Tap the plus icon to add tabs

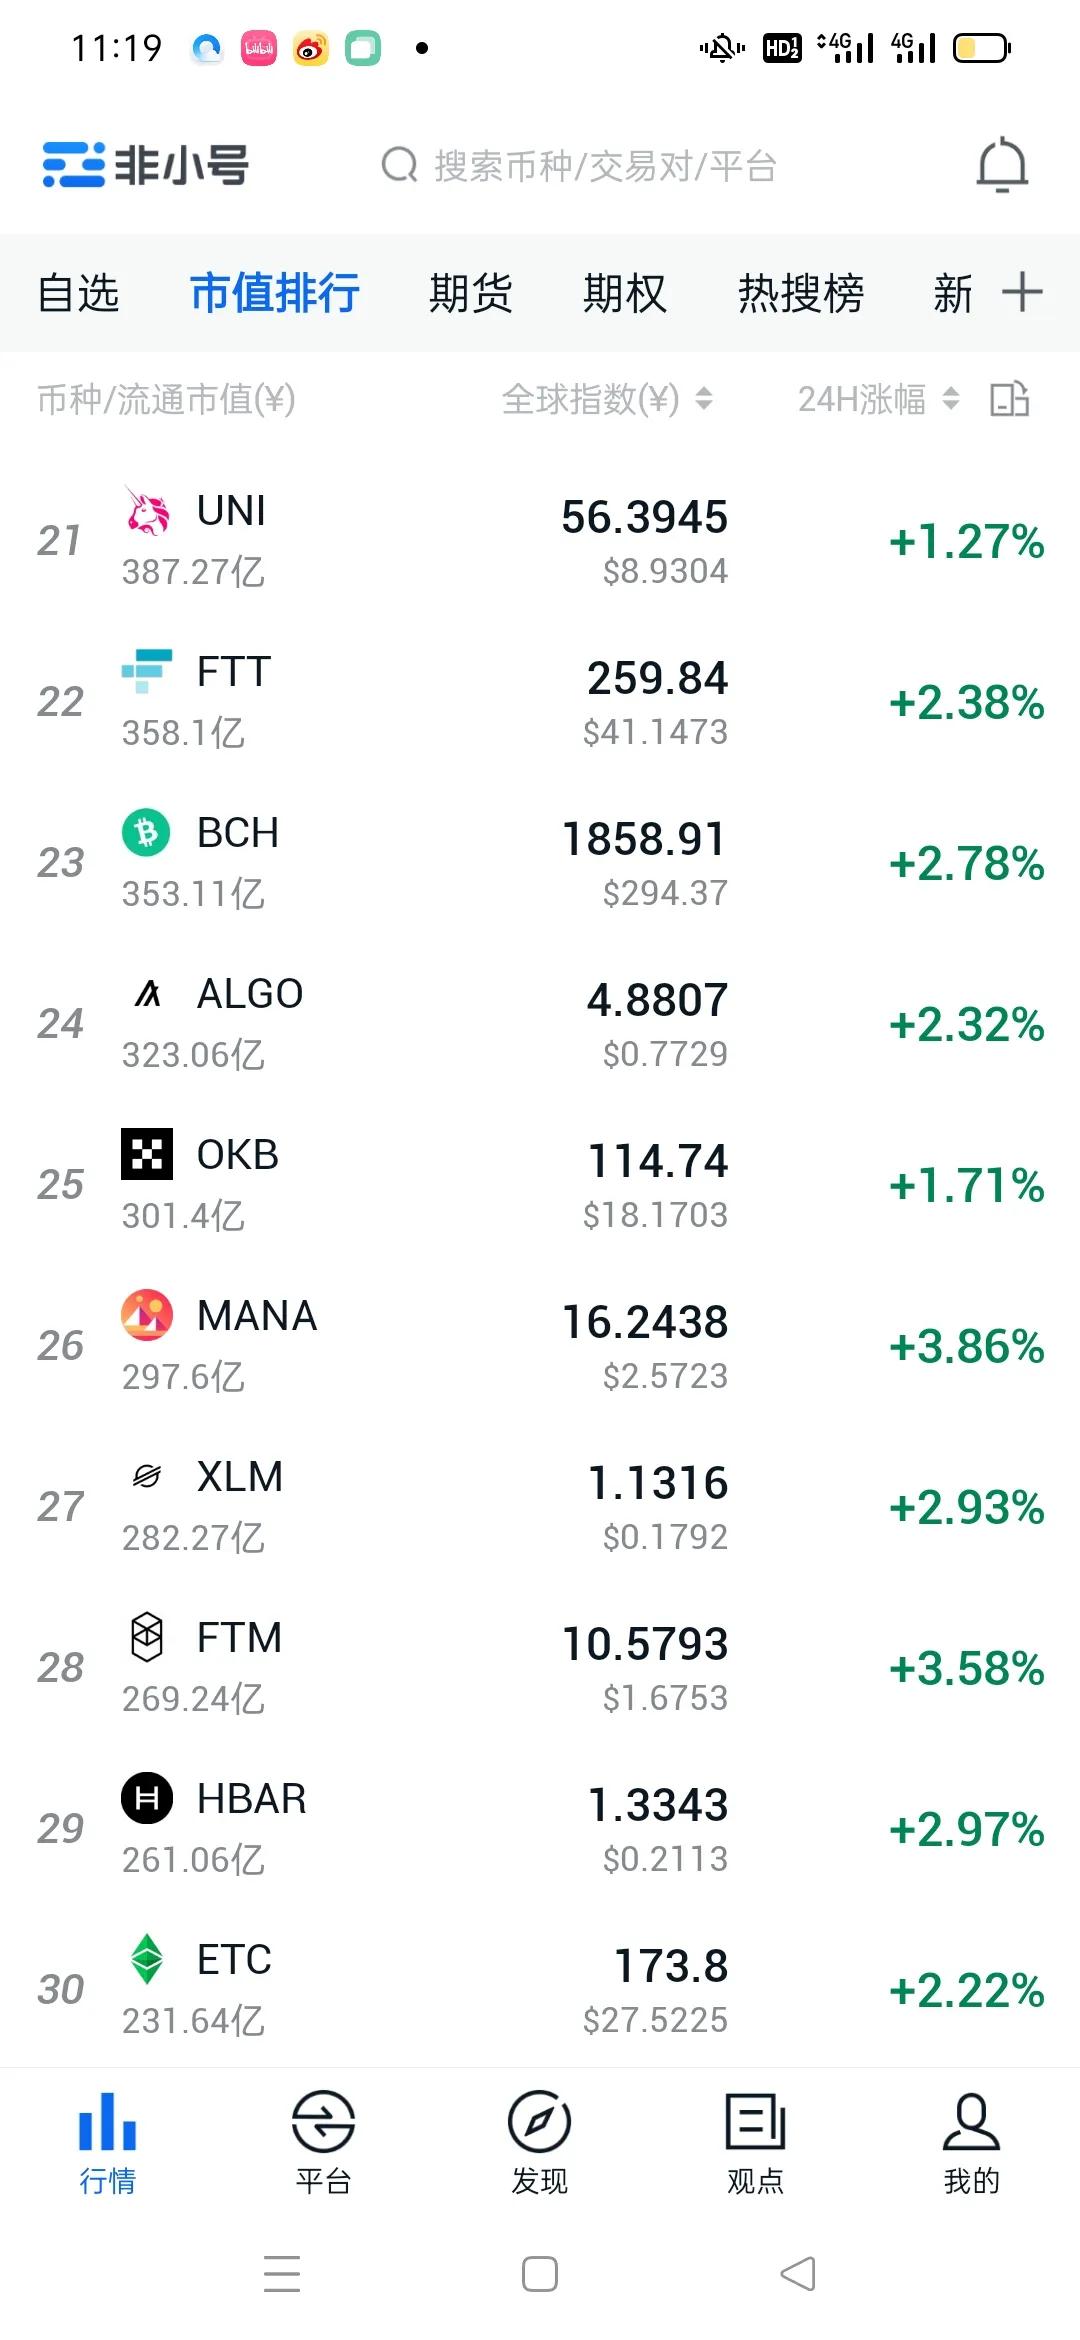[x=1022, y=292]
